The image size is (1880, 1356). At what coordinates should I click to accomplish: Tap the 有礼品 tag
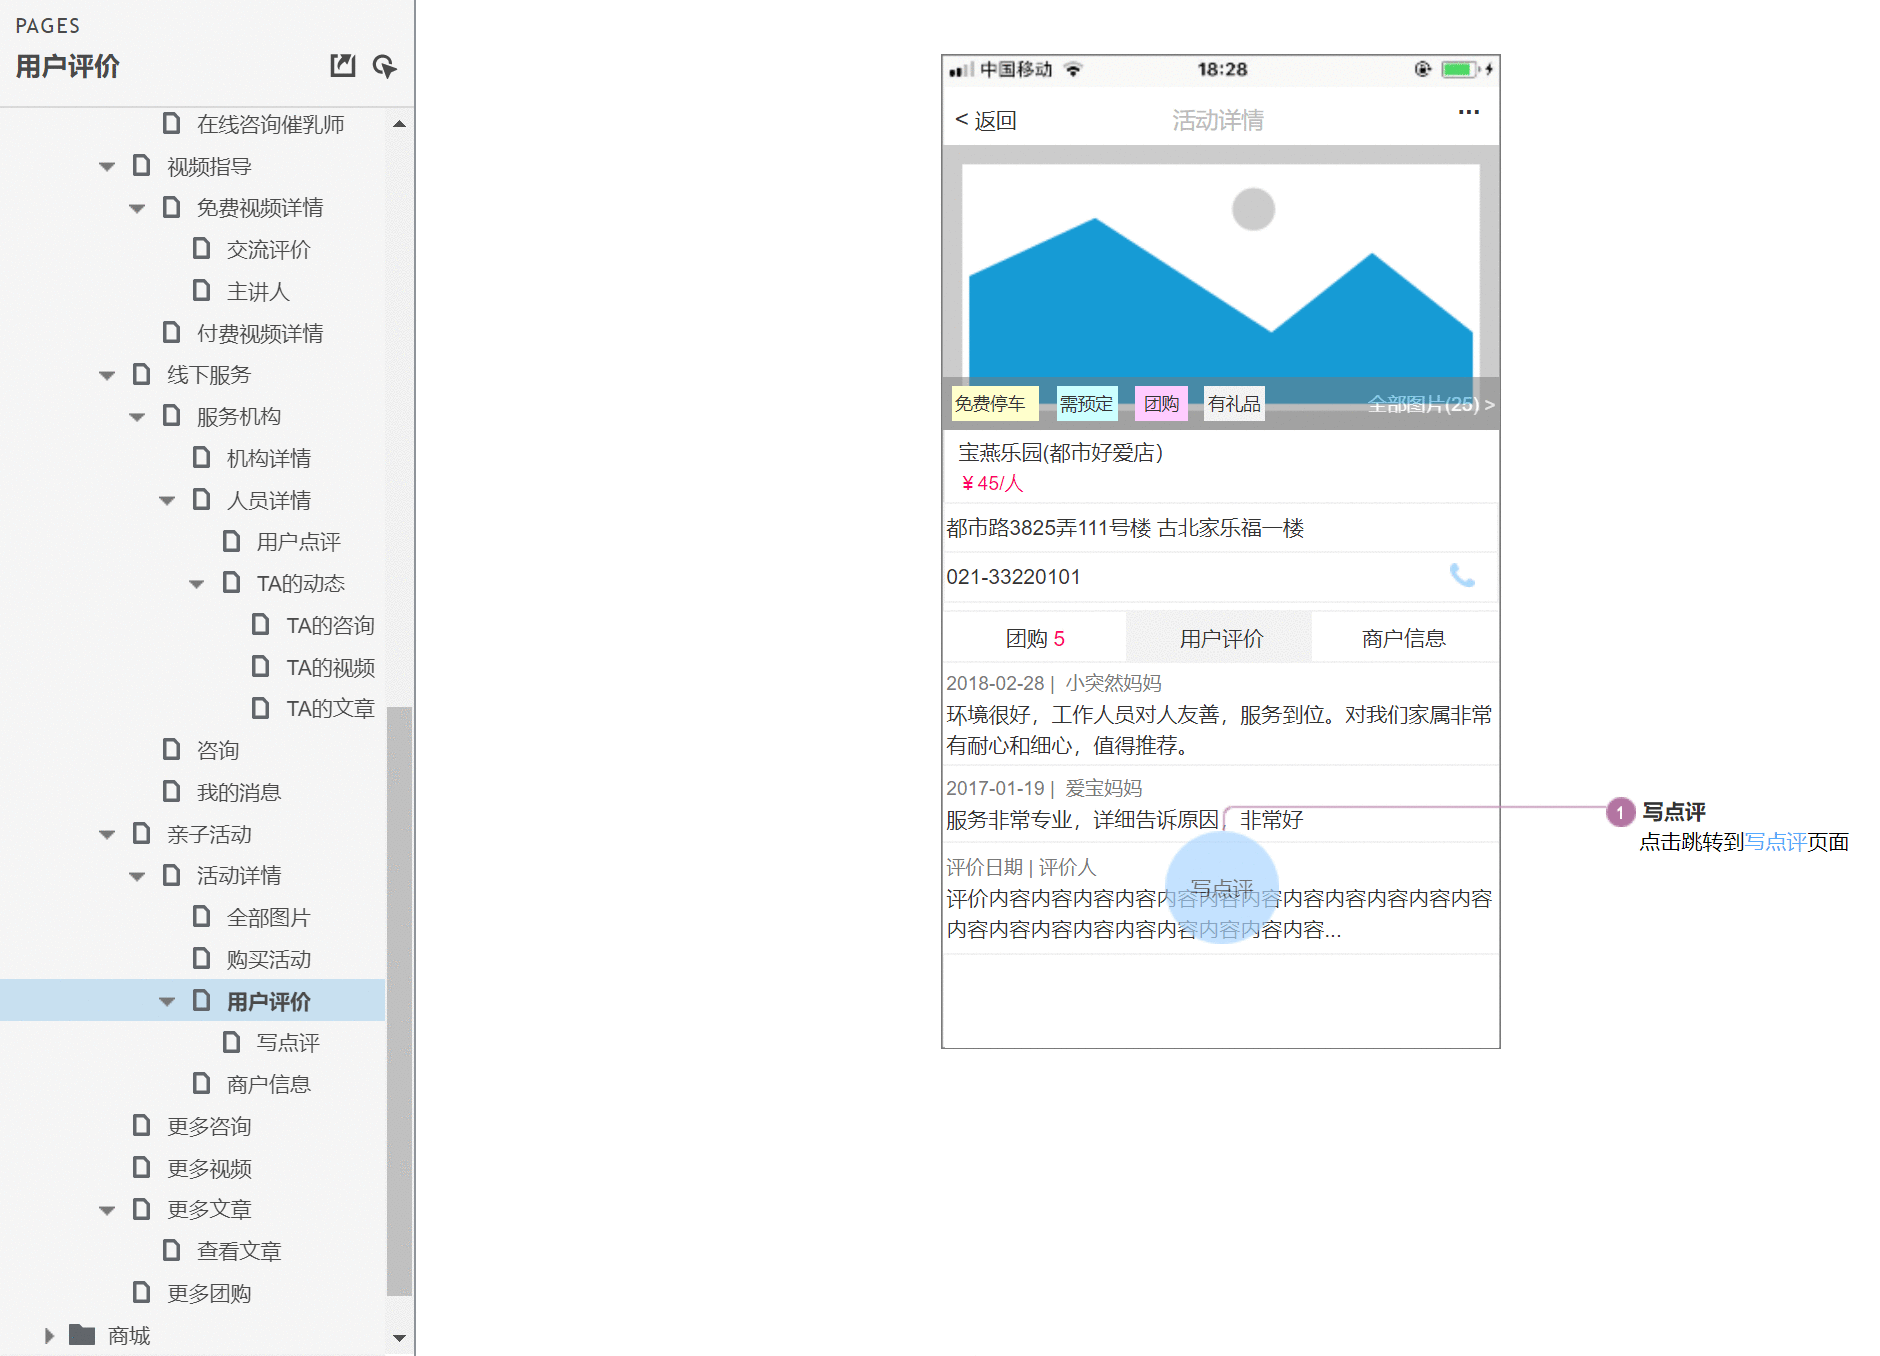[1234, 404]
